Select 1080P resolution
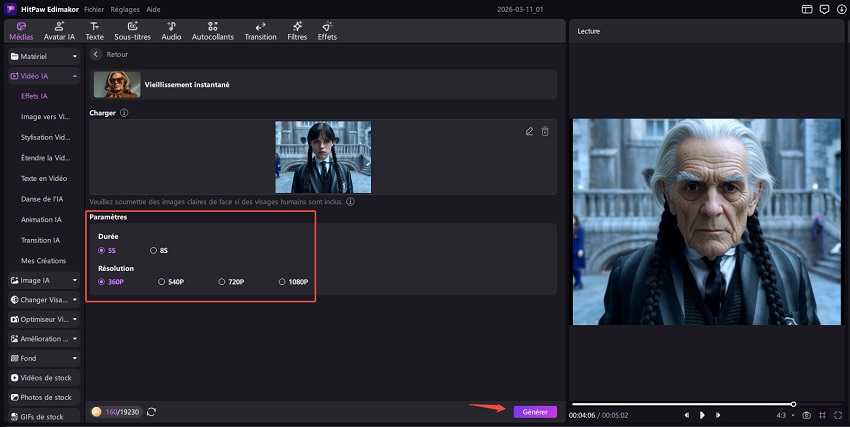The image size is (850, 427). coord(293,282)
